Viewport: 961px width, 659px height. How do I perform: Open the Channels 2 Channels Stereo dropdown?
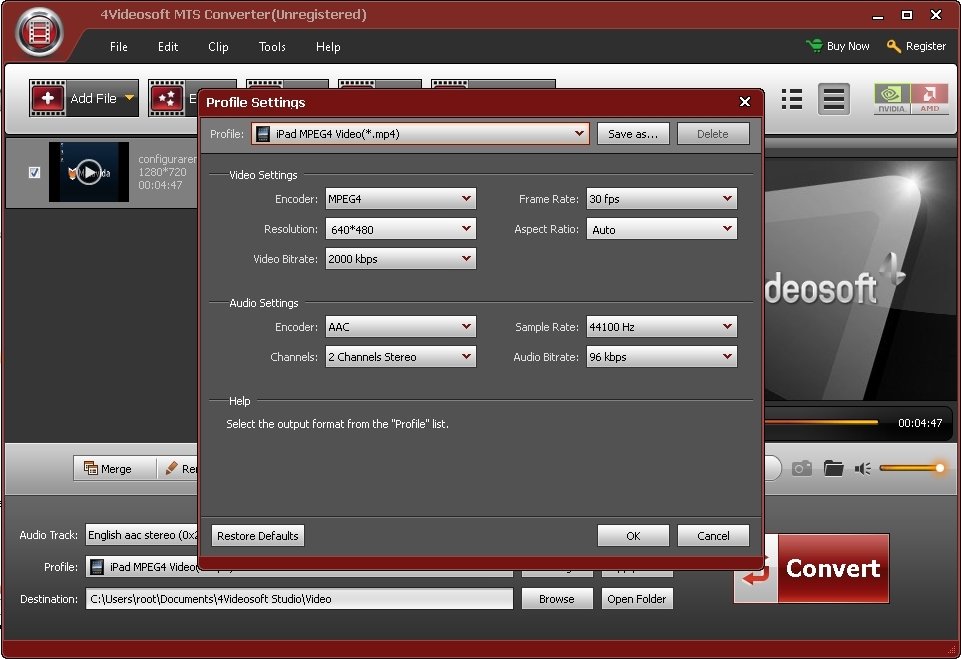coord(400,357)
